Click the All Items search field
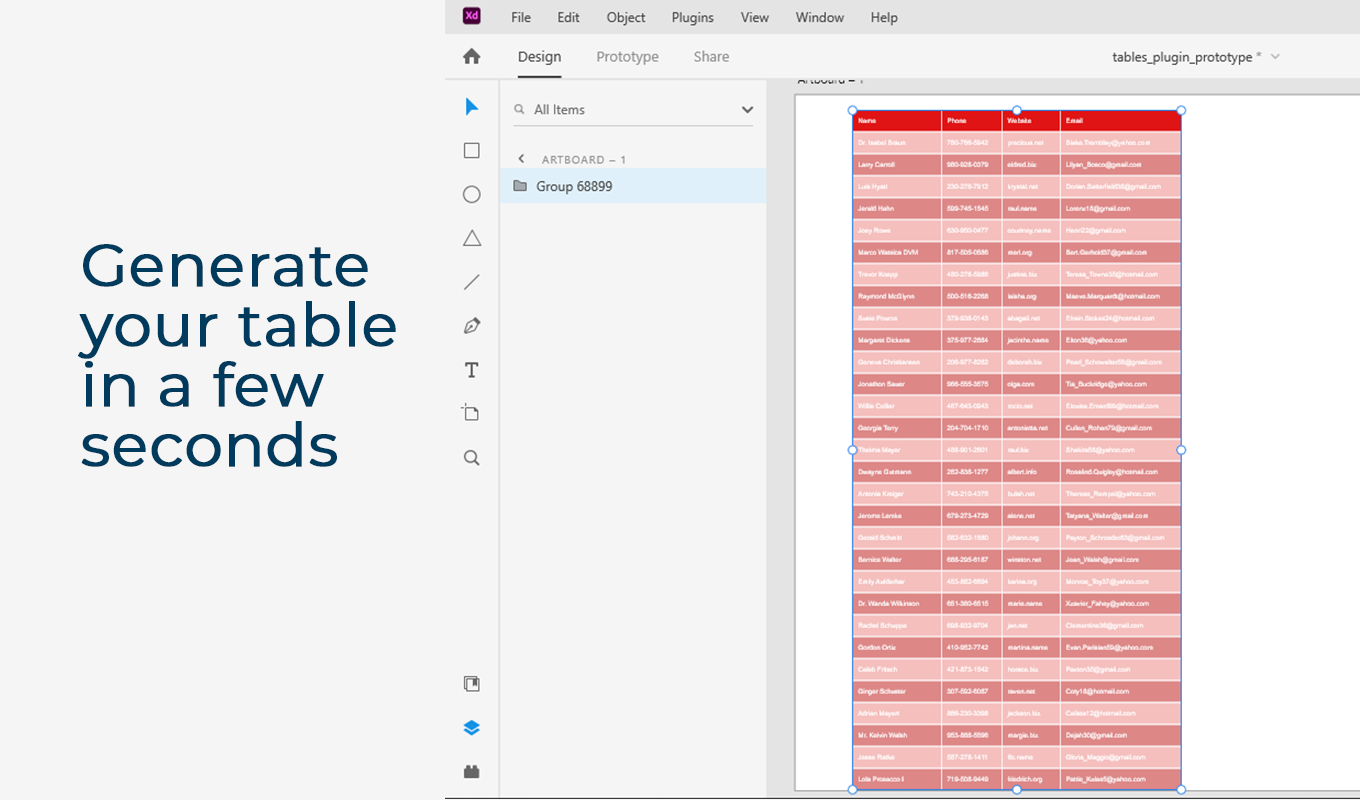Screen dimensions: 1360x800 coord(633,110)
